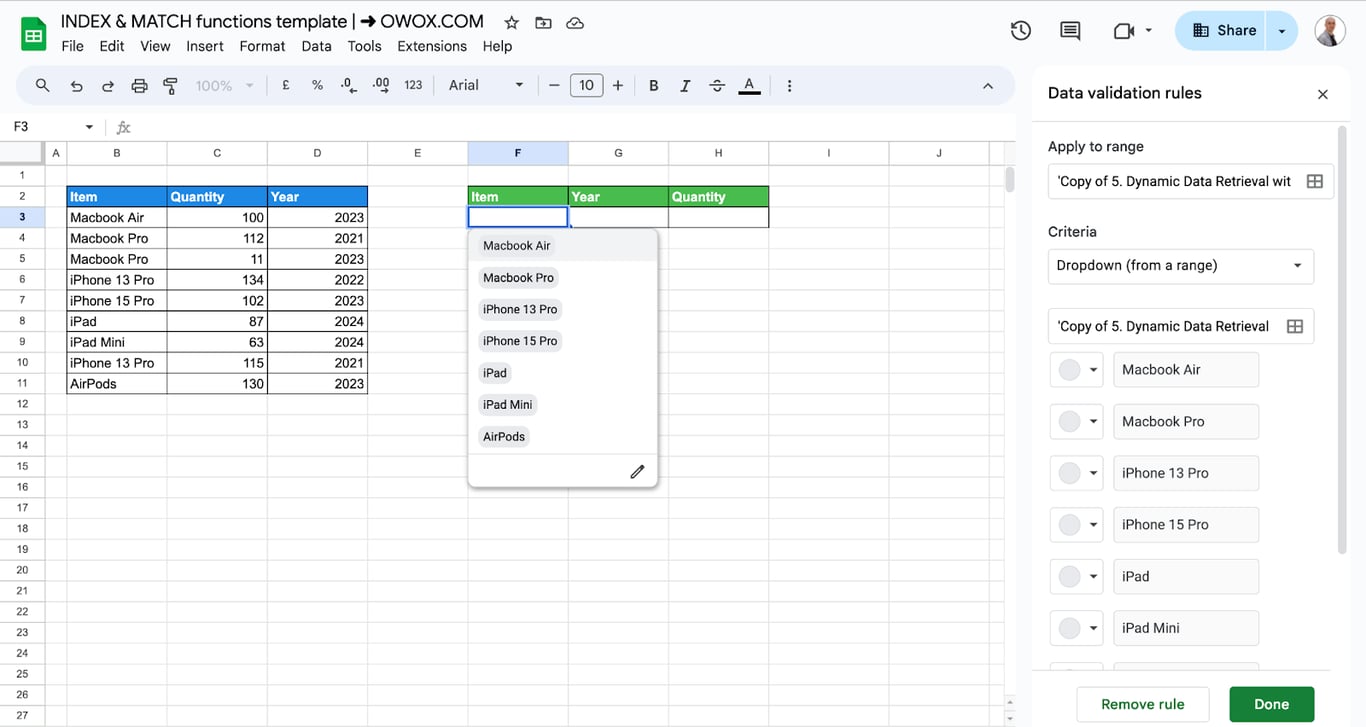Format as percent
The width and height of the screenshot is (1366, 727).
(317, 86)
